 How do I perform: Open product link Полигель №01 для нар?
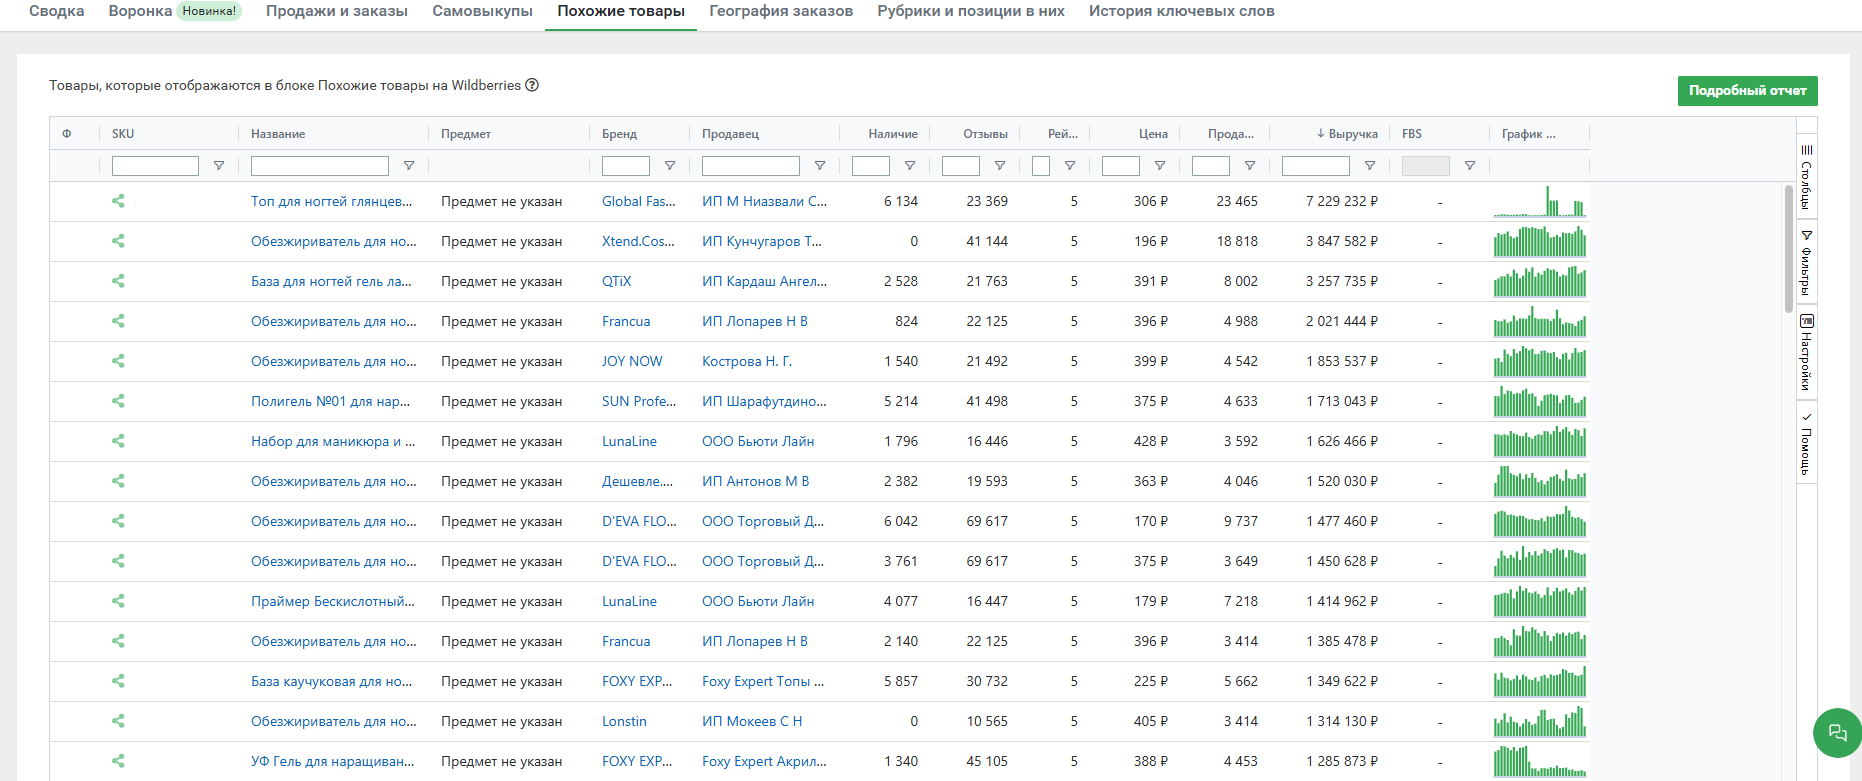(331, 401)
